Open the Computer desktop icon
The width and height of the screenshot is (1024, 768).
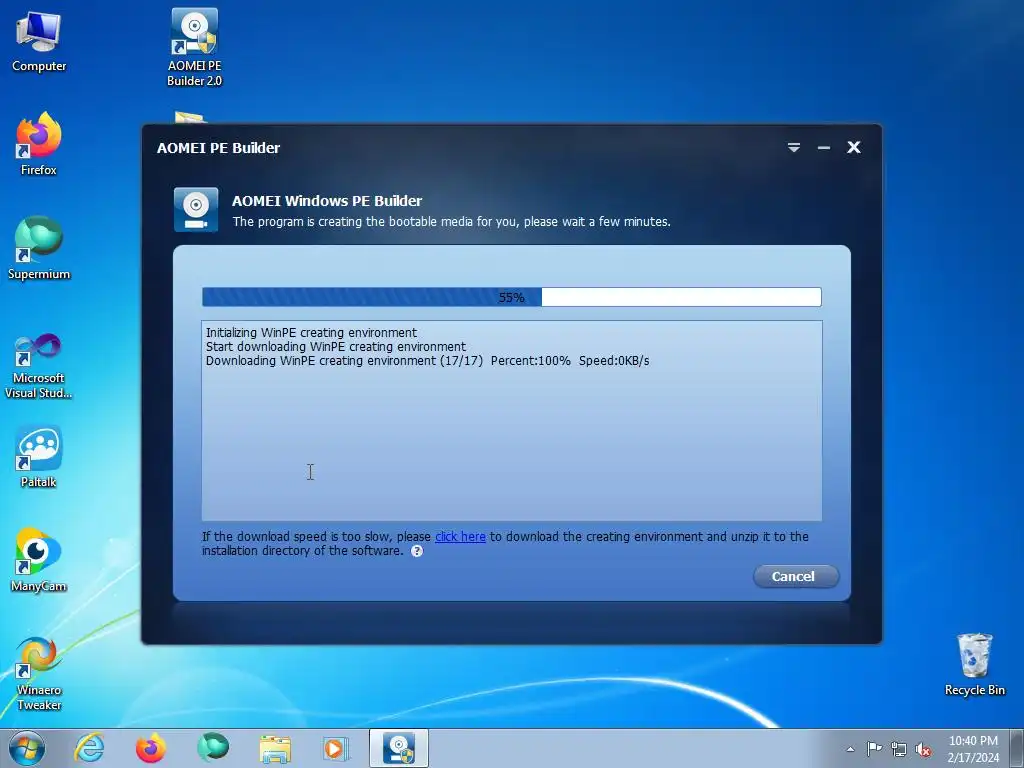pyautogui.click(x=39, y=41)
